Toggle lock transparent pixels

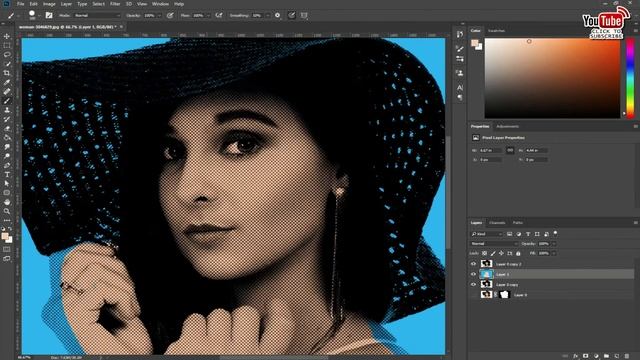coord(484,253)
